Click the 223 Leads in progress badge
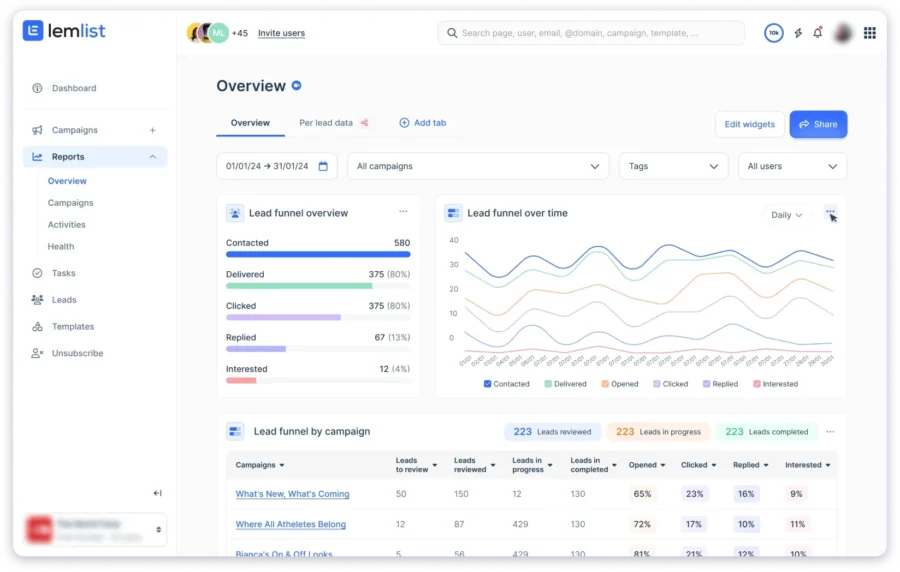The height and width of the screenshot is (572, 900). coord(658,432)
